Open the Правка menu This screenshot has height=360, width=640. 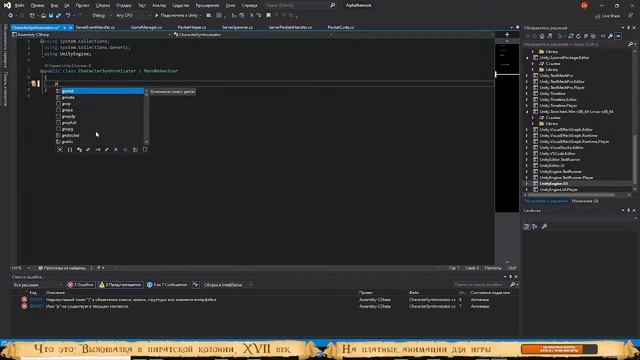coord(37,5)
